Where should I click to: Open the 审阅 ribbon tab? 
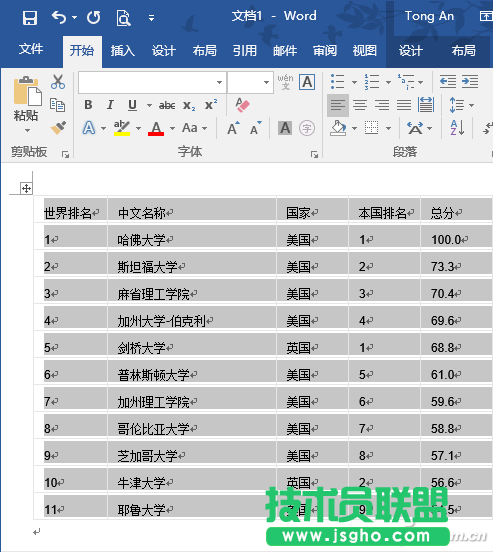(x=325, y=51)
